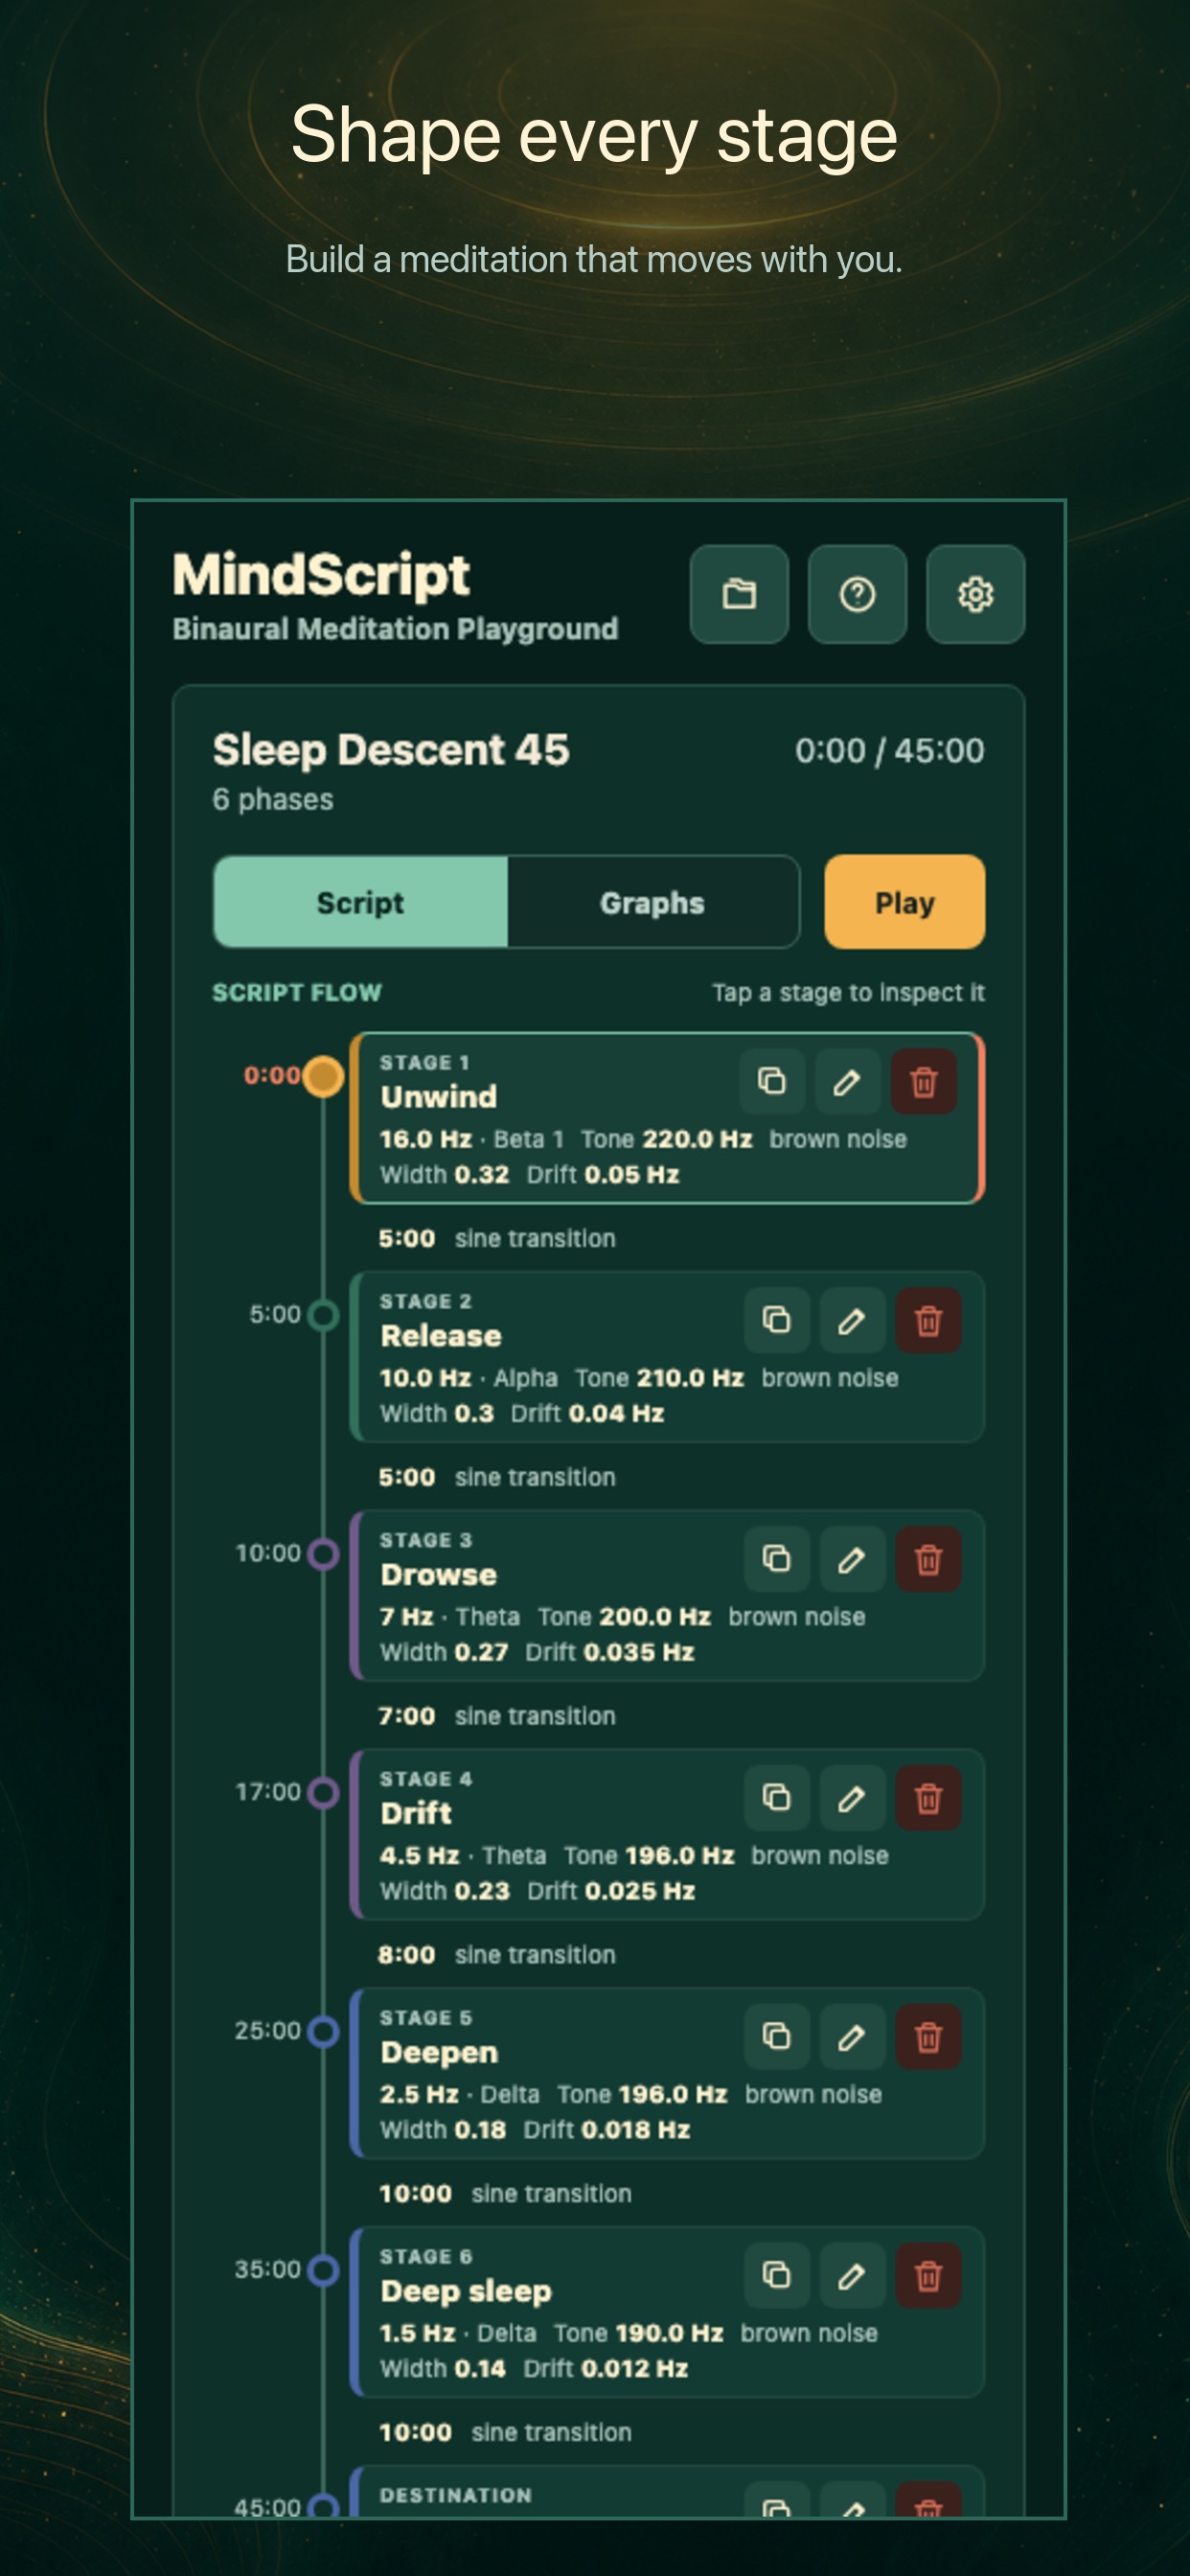Click Width 0.14 in Deep sleep
The height and width of the screenshot is (2576, 1190).
pos(442,2368)
